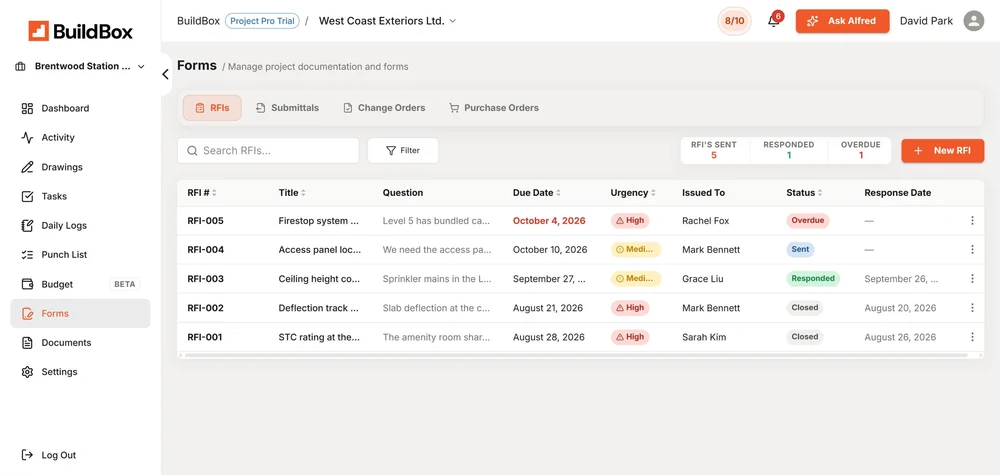Viewport: 1000px width, 475px height.
Task: Click Sarah Kim in Issued To
Action: tap(704, 337)
